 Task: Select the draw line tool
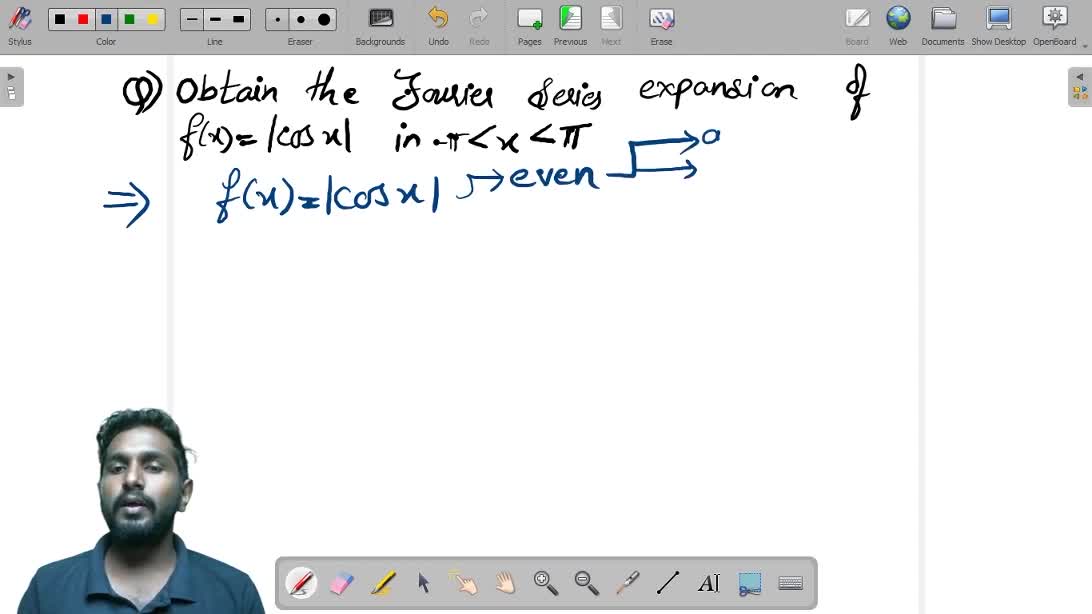668,583
